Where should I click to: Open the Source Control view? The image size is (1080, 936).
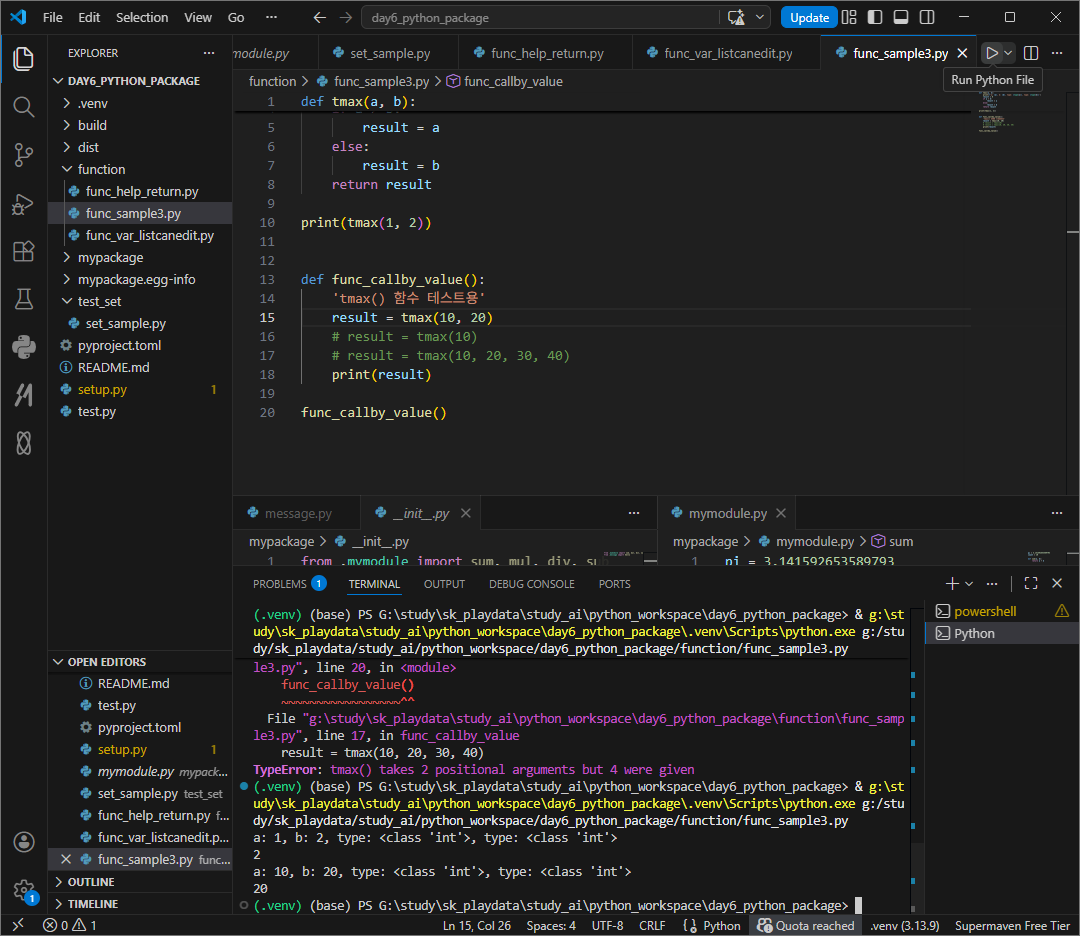[x=23, y=155]
